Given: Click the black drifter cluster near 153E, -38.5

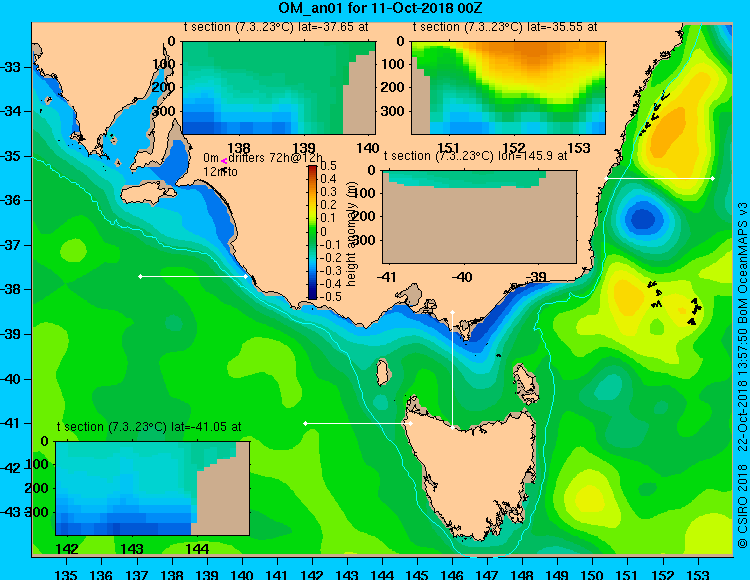Looking at the screenshot, I should 693,311.
